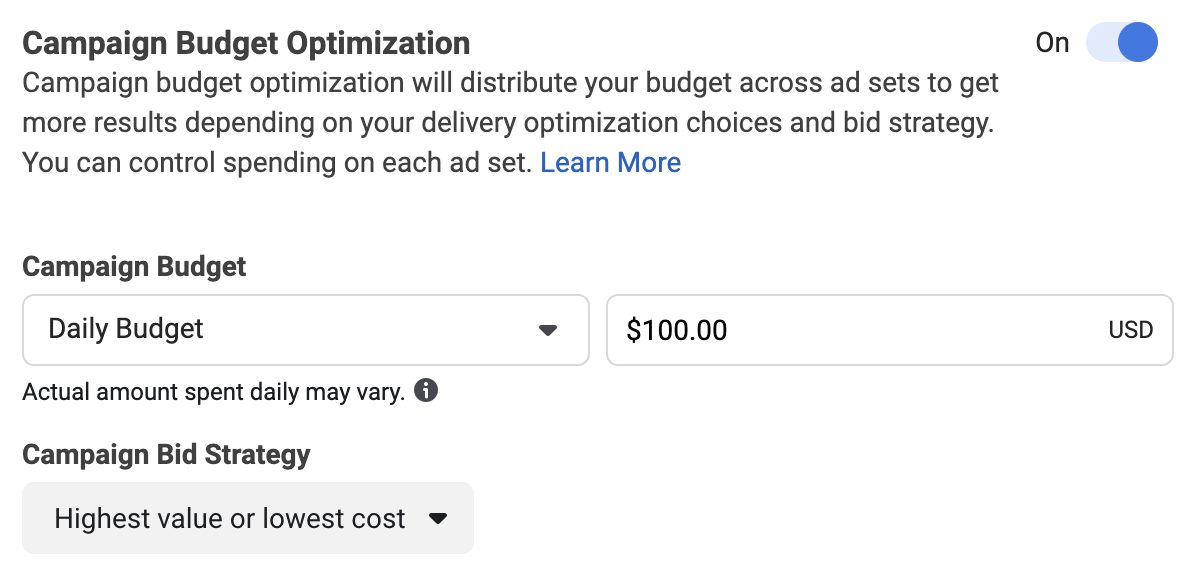Click the light blue track of the On switch

pyautogui.click(x=1101, y=42)
